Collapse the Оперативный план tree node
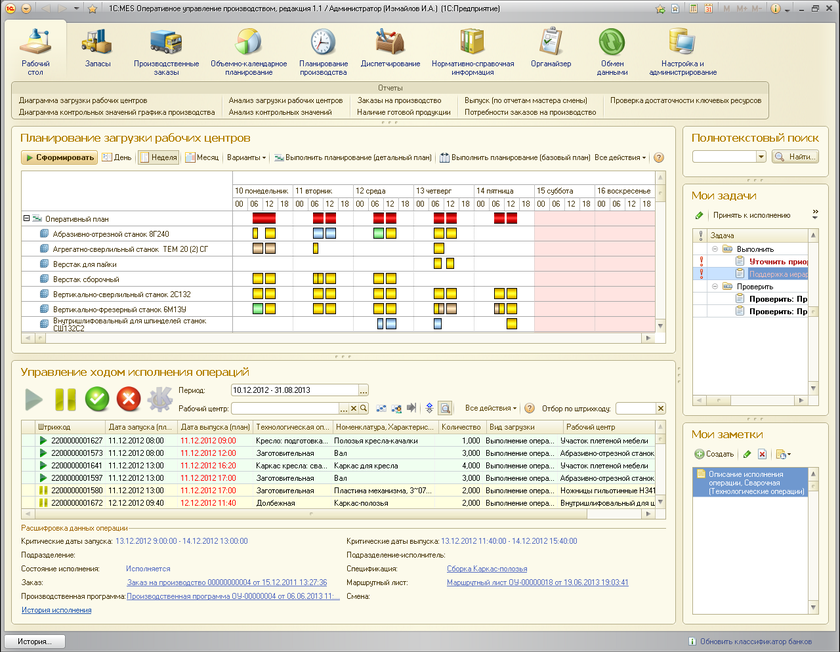The height and width of the screenshot is (652, 840). pos(25,217)
